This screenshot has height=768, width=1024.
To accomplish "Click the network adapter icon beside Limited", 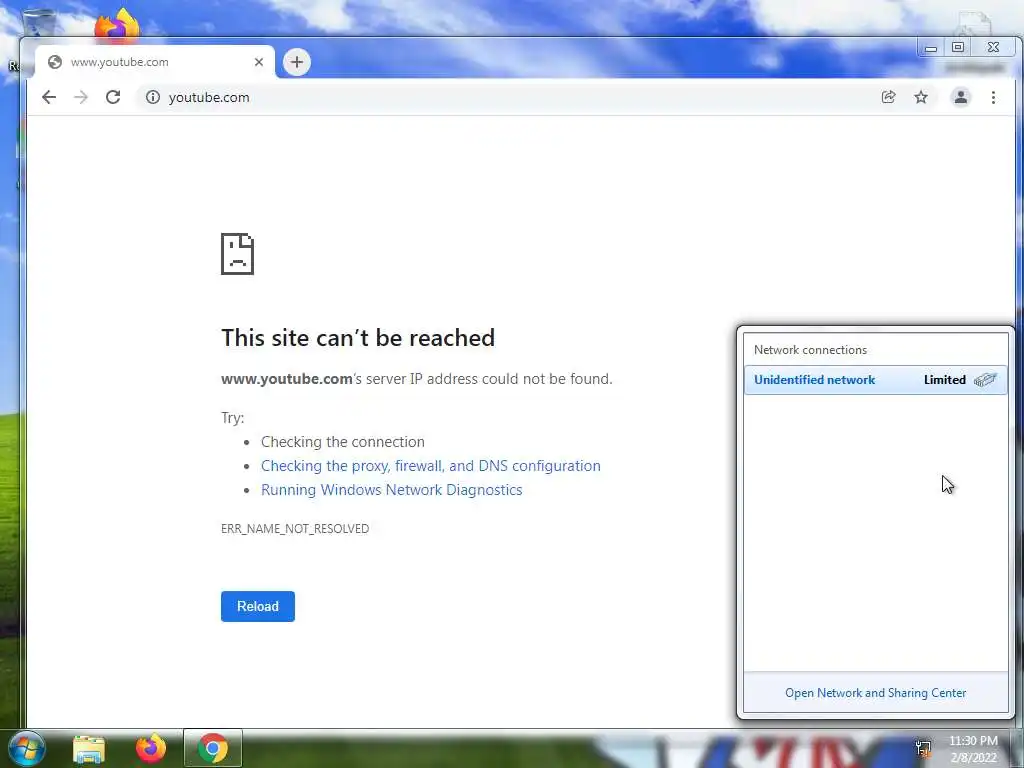I will click(985, 380).
